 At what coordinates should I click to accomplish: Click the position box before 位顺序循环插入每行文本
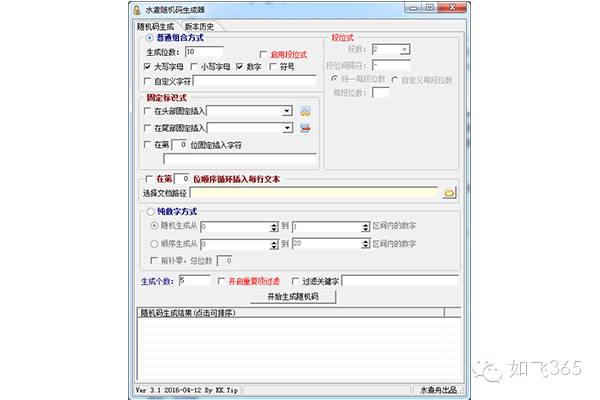182,179
